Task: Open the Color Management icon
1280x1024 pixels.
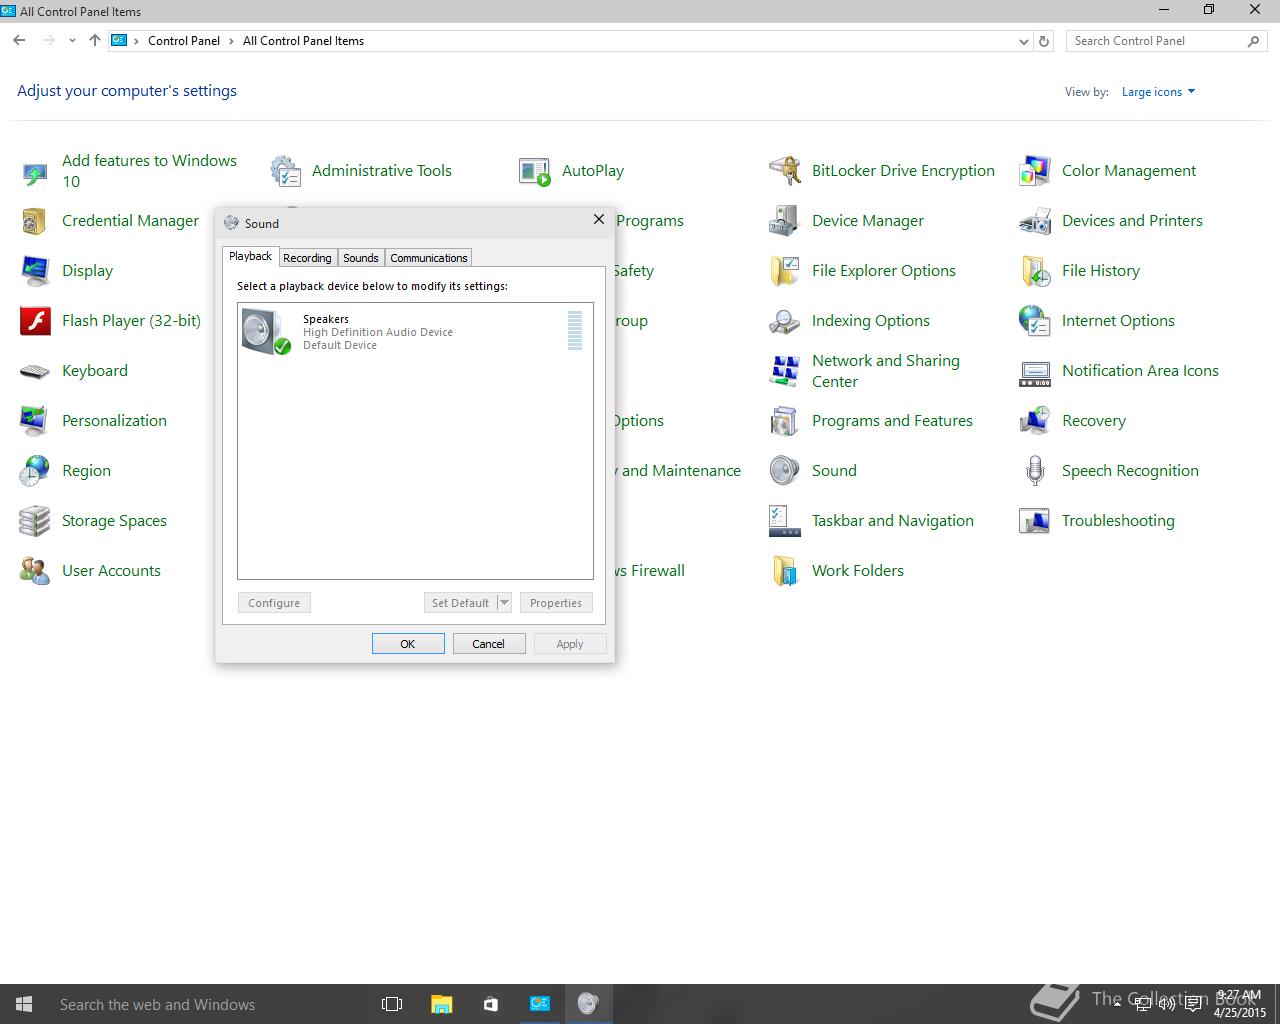Action: tap(1034, 171)
